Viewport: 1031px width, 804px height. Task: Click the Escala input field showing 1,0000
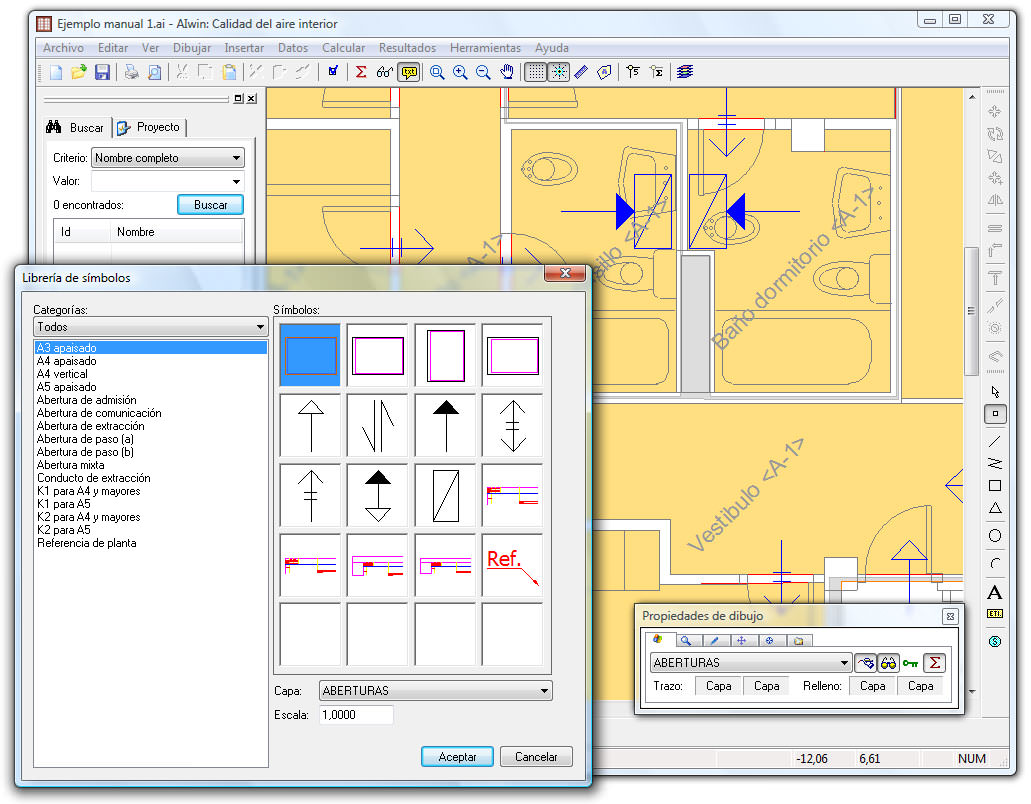356,715
